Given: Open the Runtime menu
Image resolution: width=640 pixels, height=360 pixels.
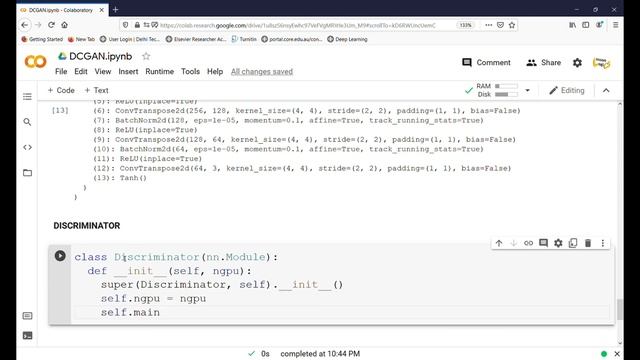Looking at the screenshot, I should click(x=160, y=71).
